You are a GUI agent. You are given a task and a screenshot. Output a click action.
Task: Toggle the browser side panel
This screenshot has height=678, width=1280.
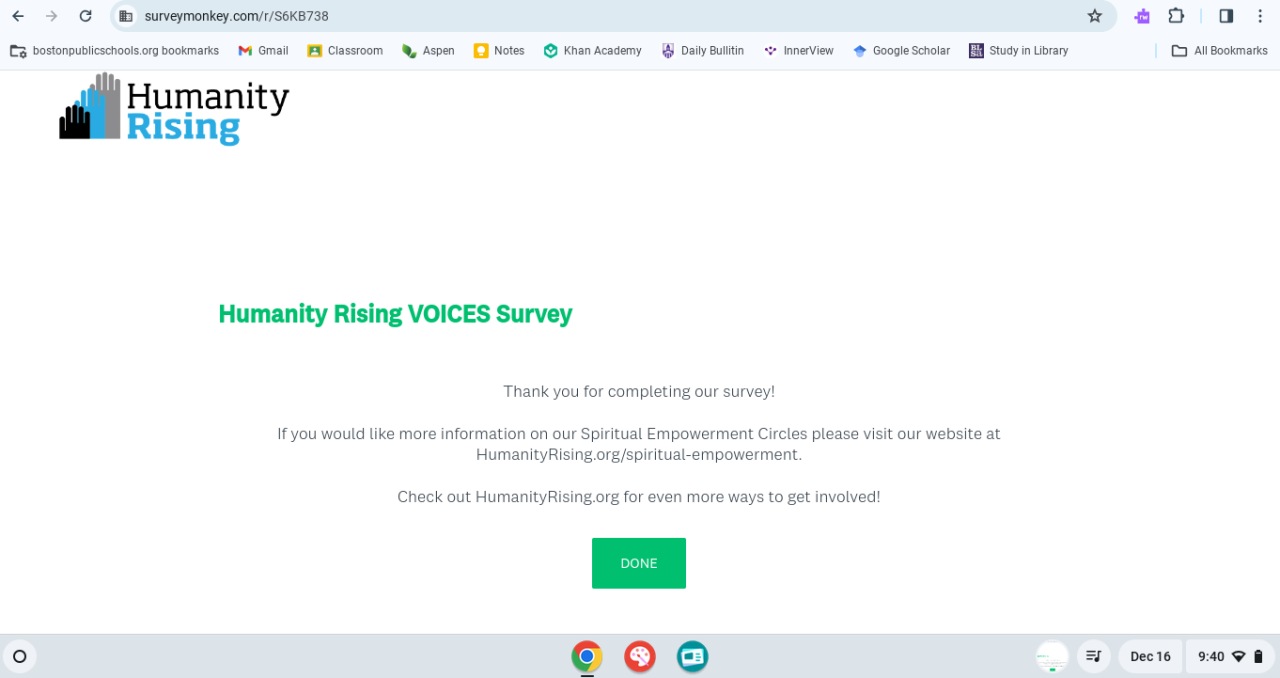[x=1226, y=16]
